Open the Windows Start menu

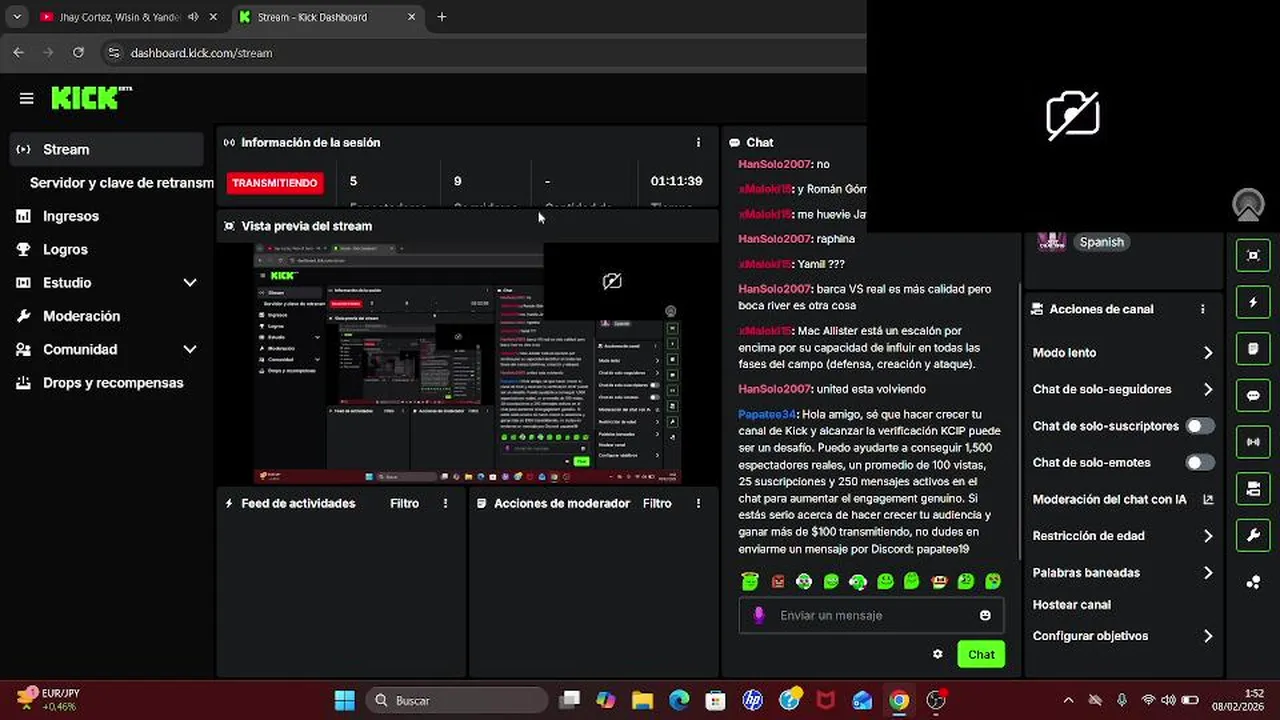pyautogui.click(x=344, y=700)
